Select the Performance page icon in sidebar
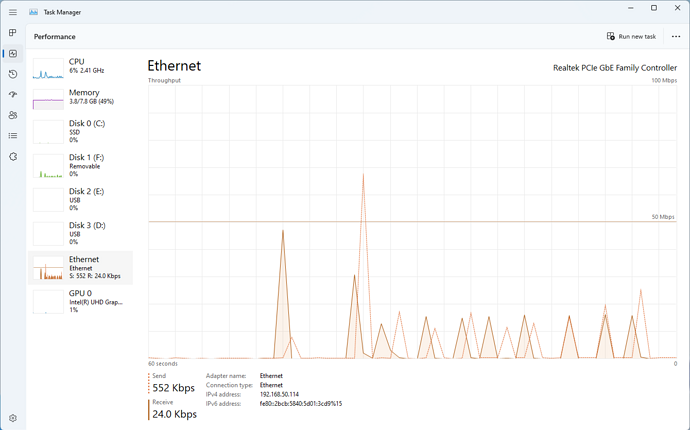690x430 pixels. [13, 53]
